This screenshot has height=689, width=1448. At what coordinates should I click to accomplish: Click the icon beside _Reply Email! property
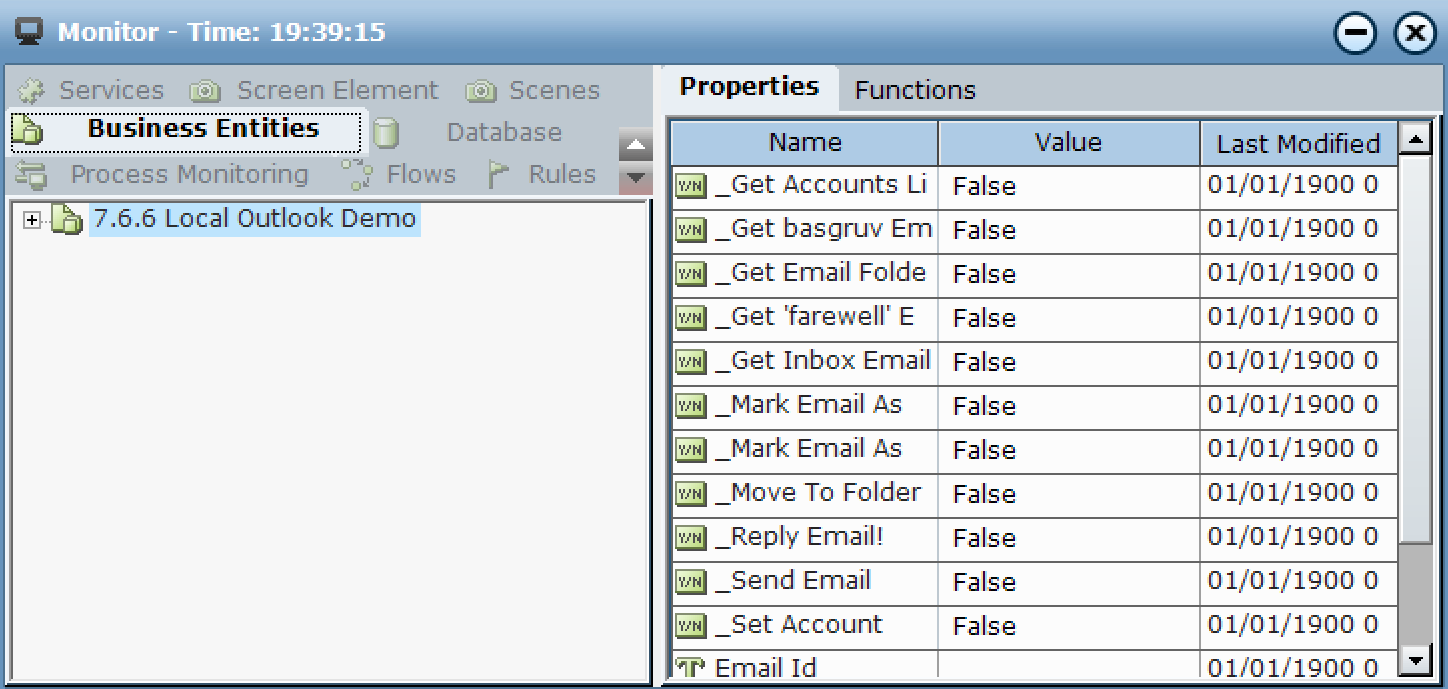pyautogui.click(x=690, y=538)
